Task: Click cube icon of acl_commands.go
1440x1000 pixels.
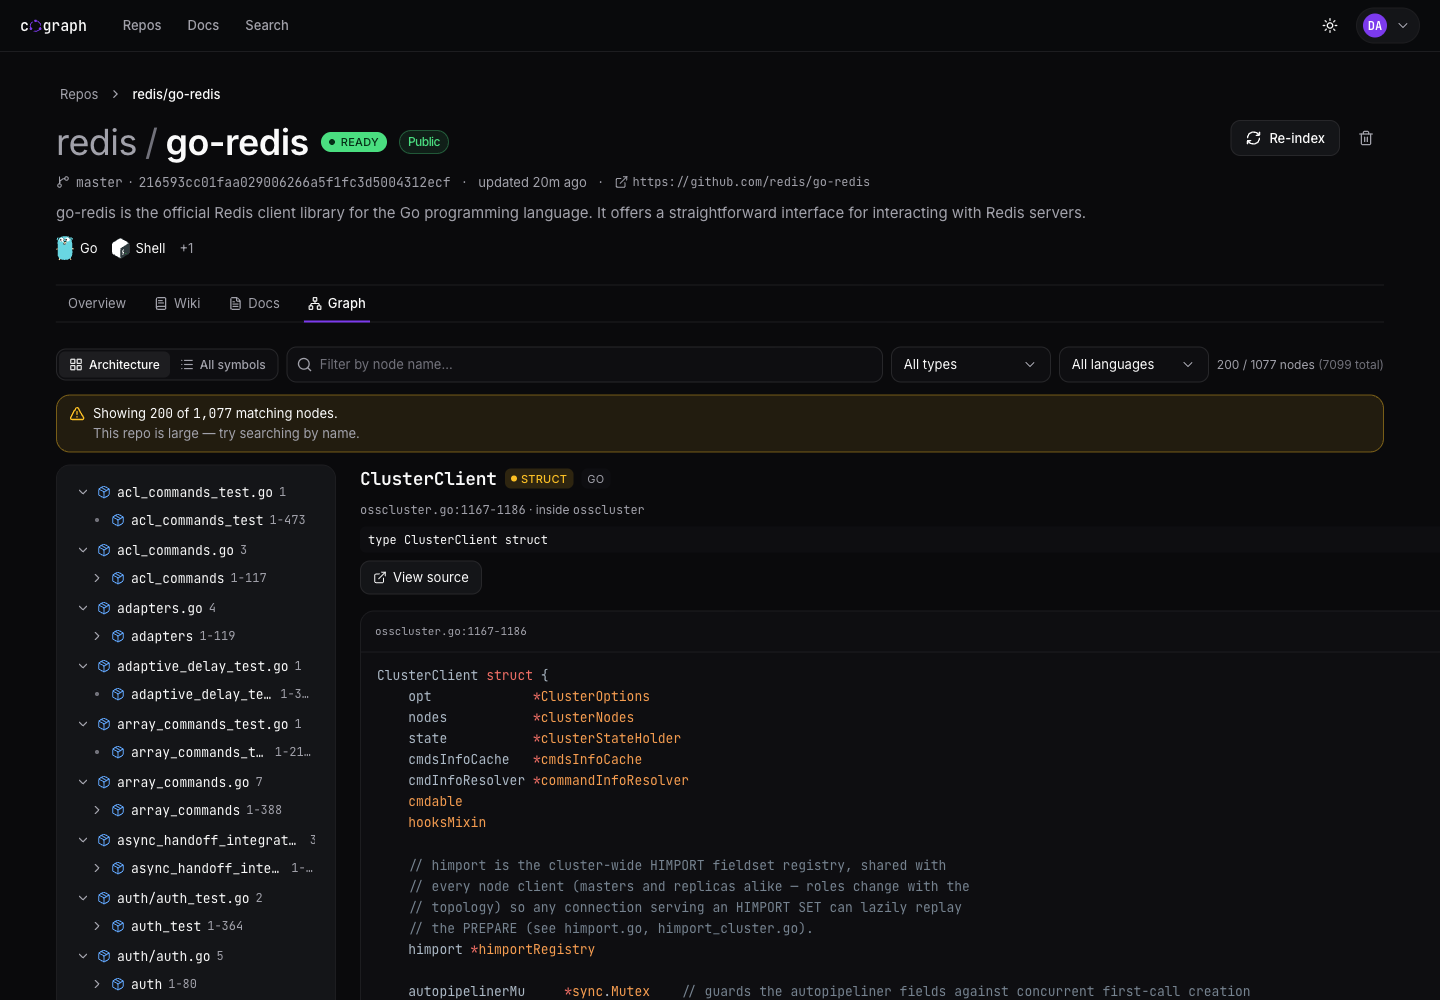Action: (104, 550)
